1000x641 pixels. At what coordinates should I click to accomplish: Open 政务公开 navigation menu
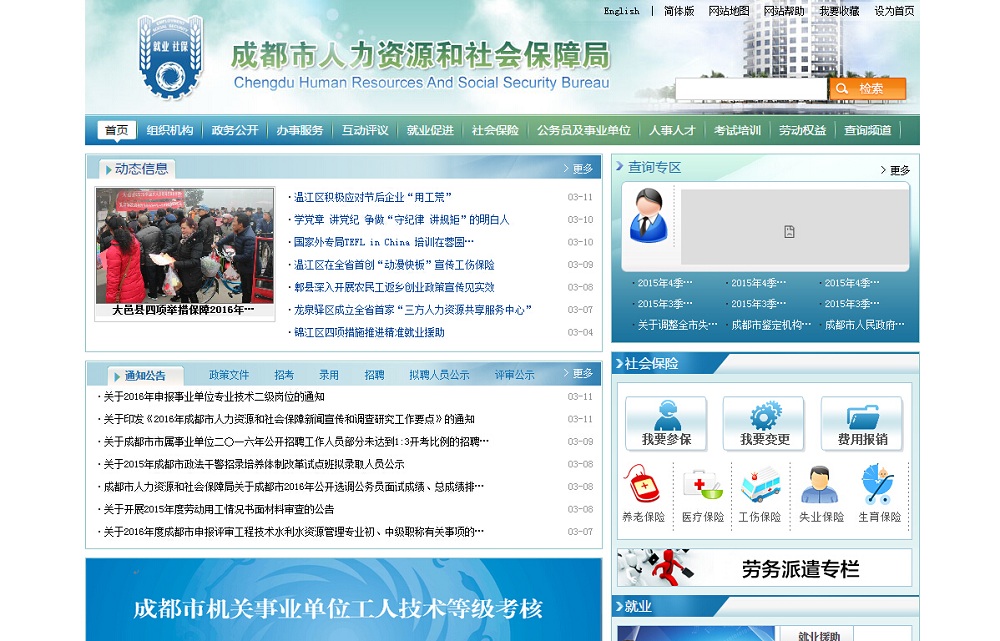[x=235, y=130]
